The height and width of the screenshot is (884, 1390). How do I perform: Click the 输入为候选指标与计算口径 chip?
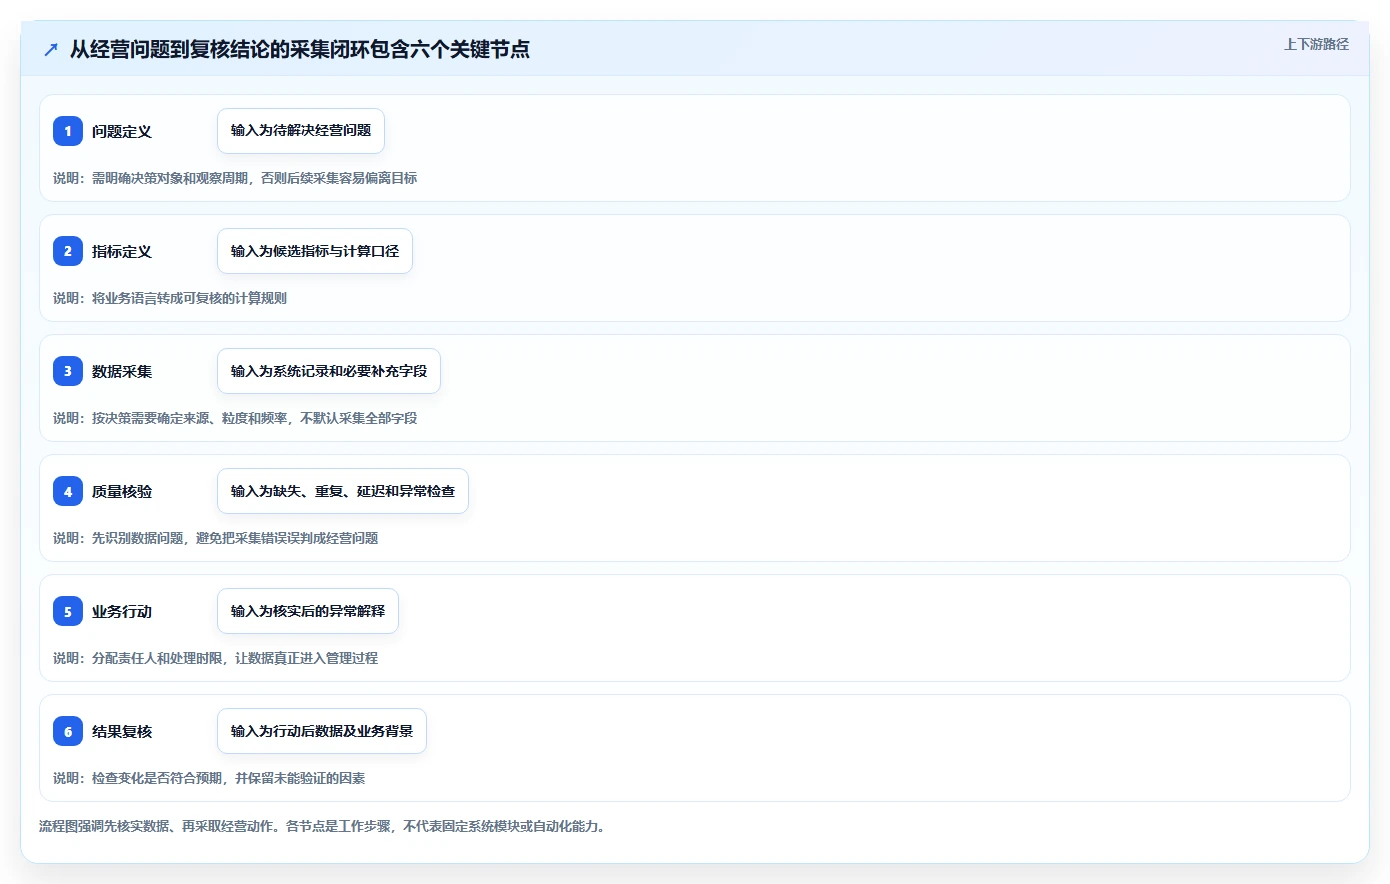pos(315,251)
